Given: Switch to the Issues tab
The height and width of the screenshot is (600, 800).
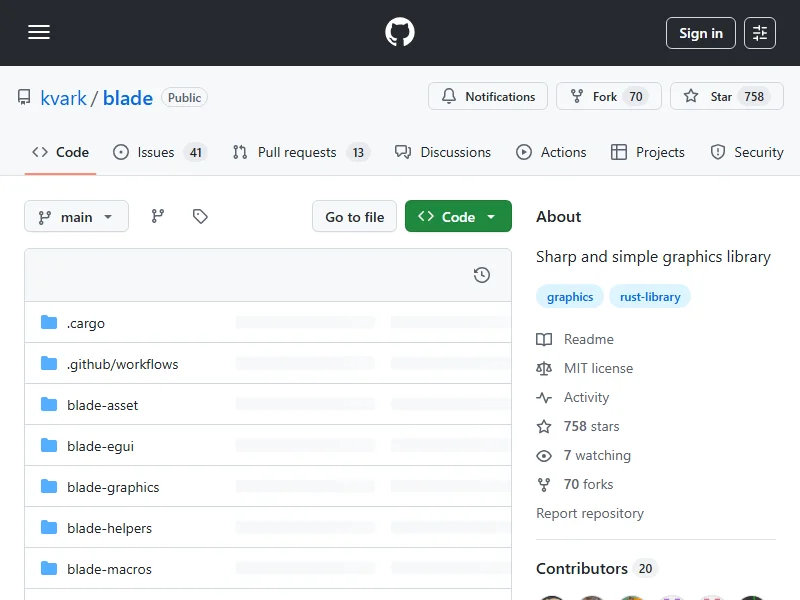Looking at the screenshot, I should (156, 152).
